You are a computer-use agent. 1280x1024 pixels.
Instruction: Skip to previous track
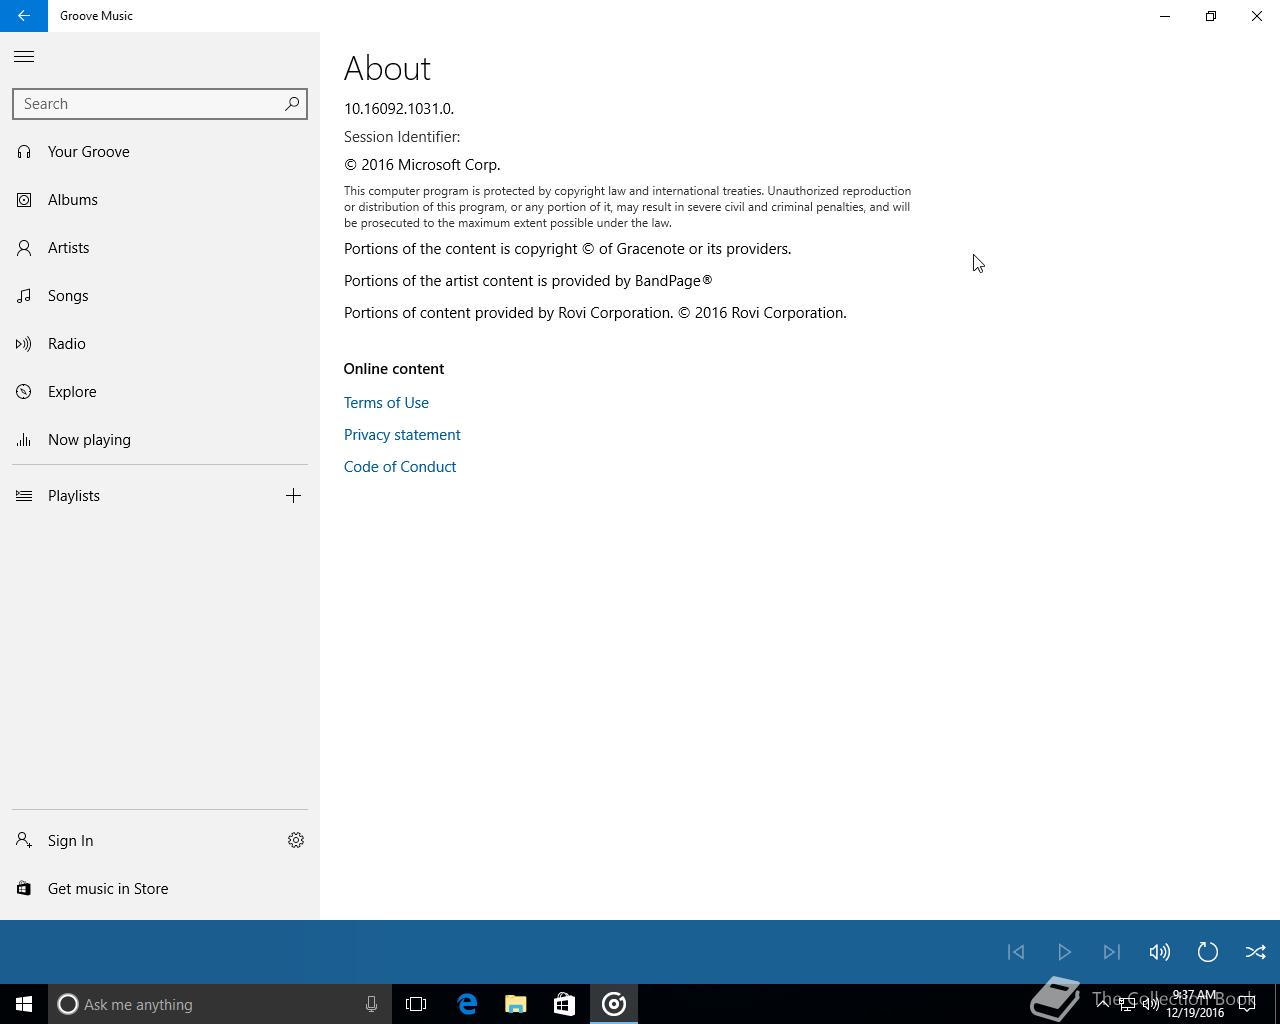pos(1016,952)
